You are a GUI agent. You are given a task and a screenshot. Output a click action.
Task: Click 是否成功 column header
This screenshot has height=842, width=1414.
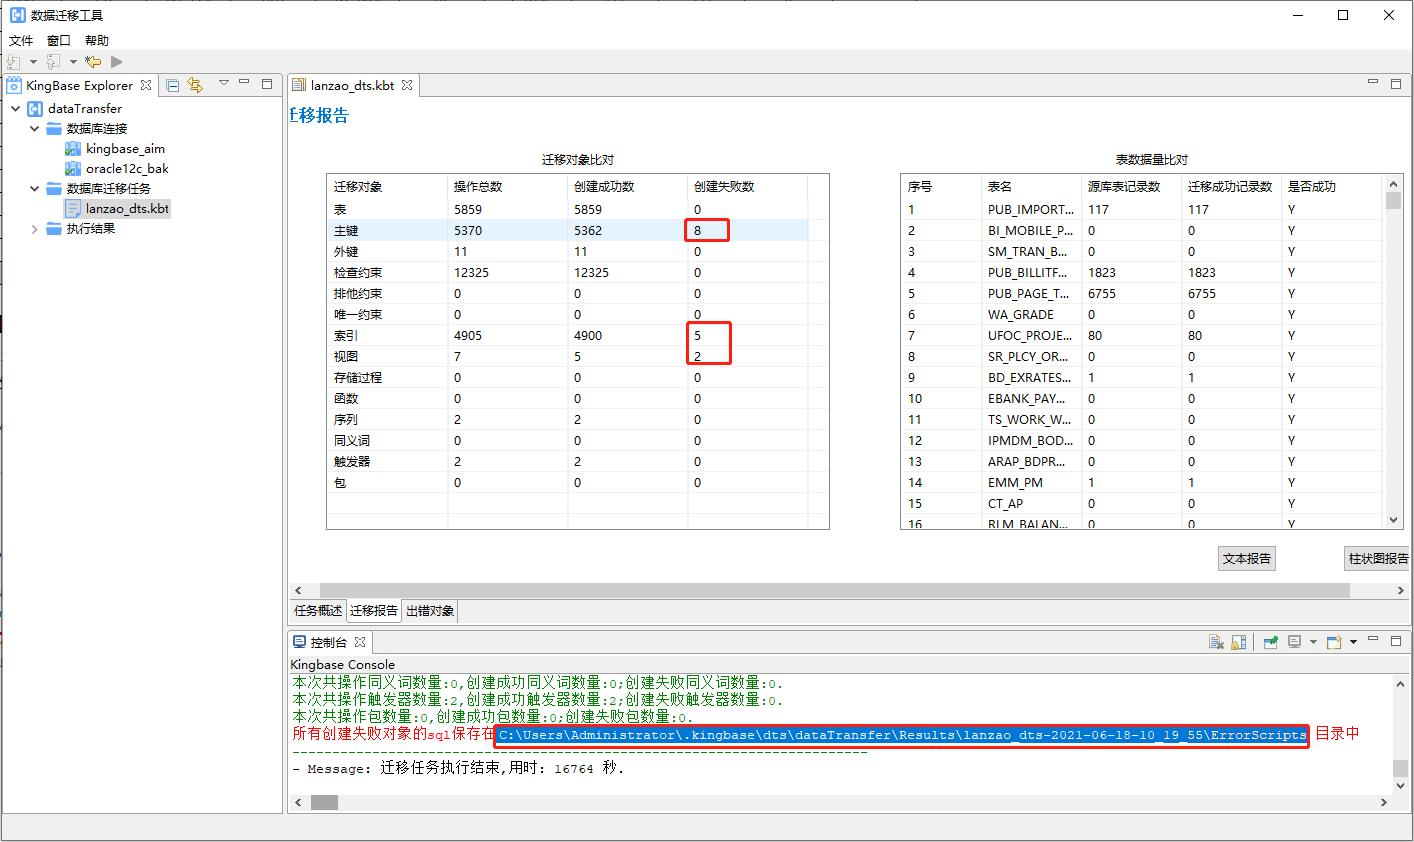pos(1332,187)
